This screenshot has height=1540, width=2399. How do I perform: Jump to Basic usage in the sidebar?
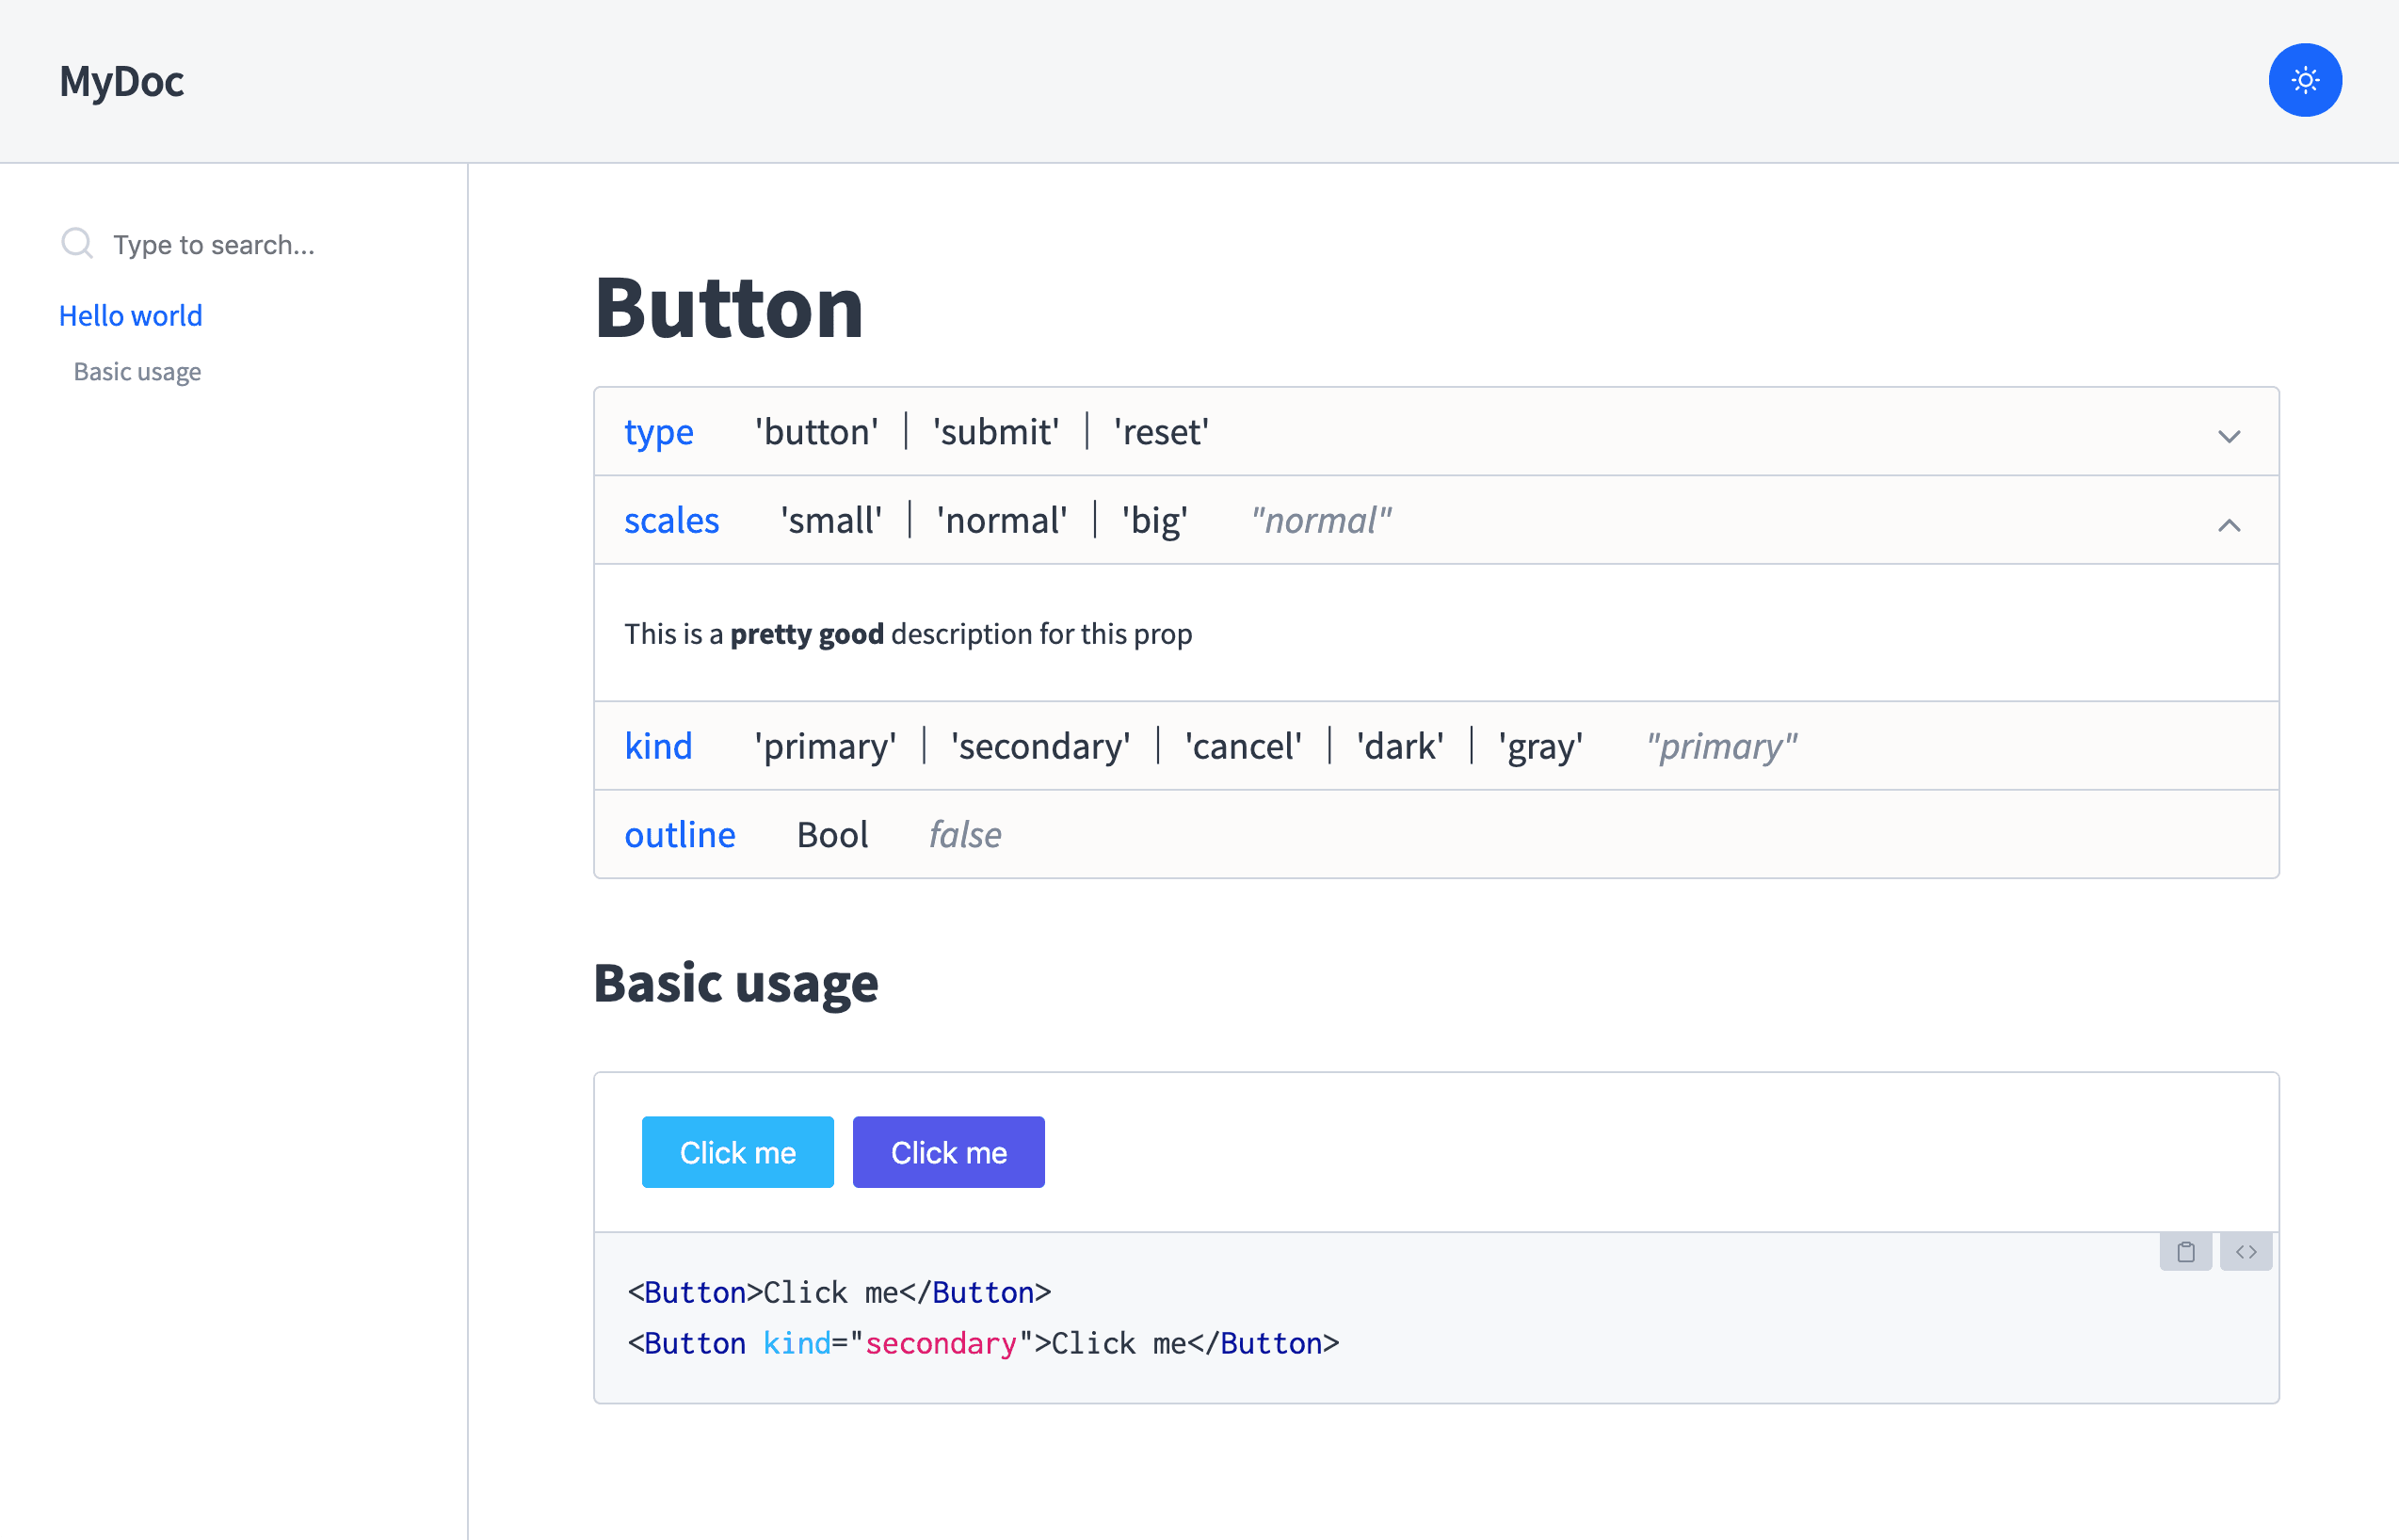137,372
